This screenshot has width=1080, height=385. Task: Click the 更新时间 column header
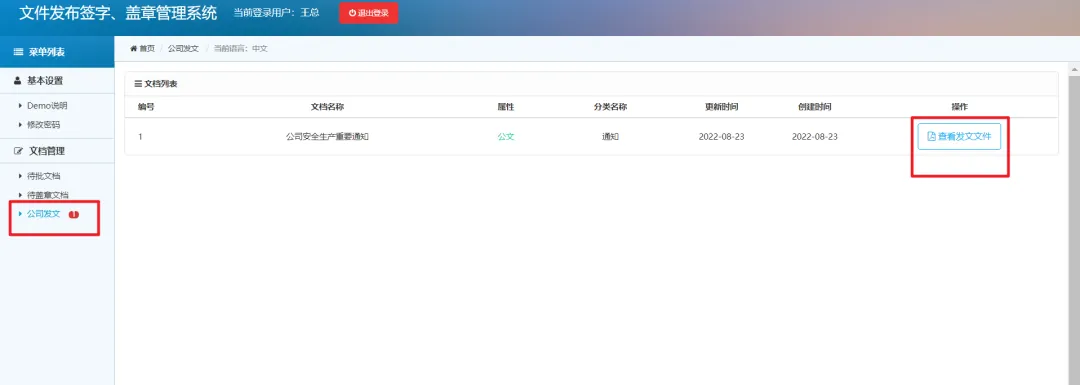click(722, 107)
